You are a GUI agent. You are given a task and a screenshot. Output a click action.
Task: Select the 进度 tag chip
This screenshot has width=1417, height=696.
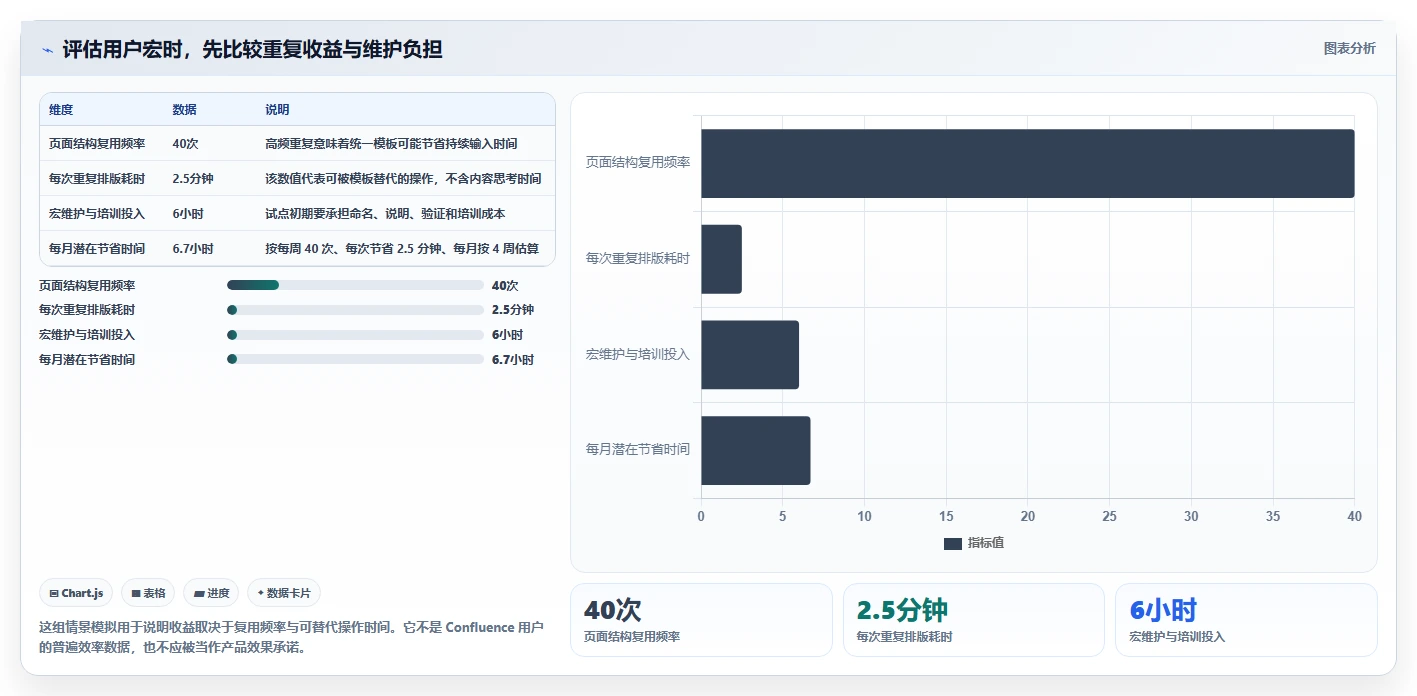211,593
